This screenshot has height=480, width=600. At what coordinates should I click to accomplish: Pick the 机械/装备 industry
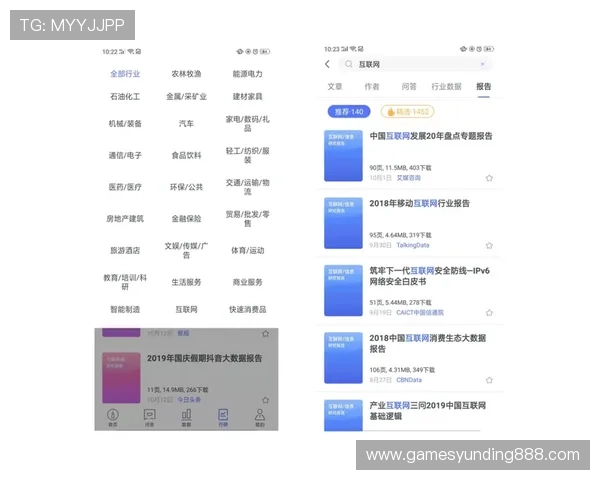pyautogui.click(x=125, y=124)
